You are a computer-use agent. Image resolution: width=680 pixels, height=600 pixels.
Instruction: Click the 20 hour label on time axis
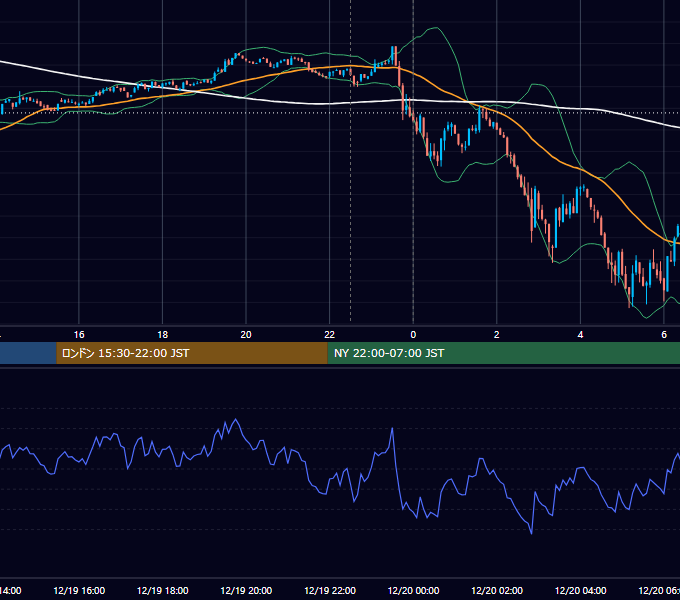(246, 335)
